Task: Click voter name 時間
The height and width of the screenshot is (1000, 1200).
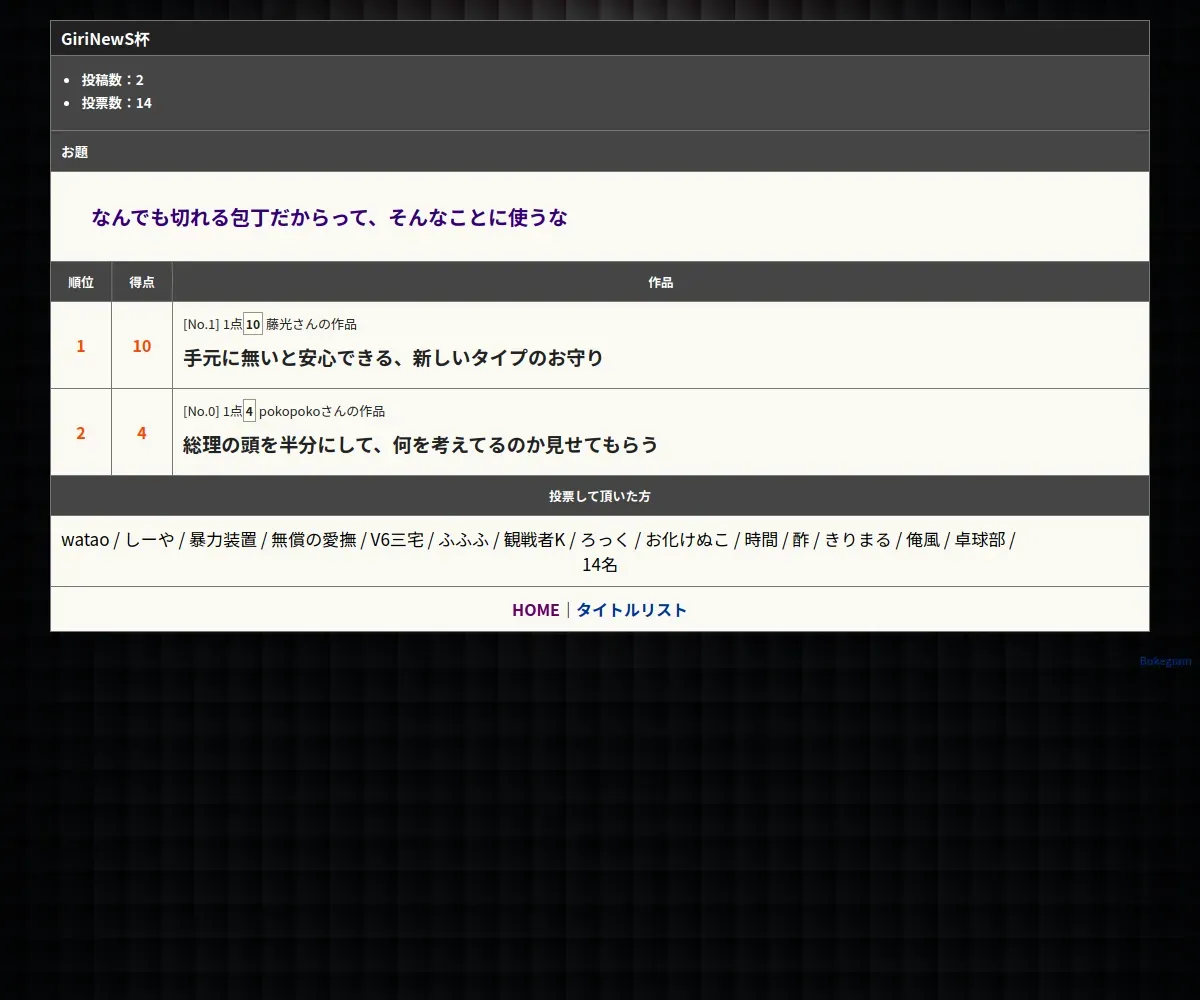Action: pos(761,540)
